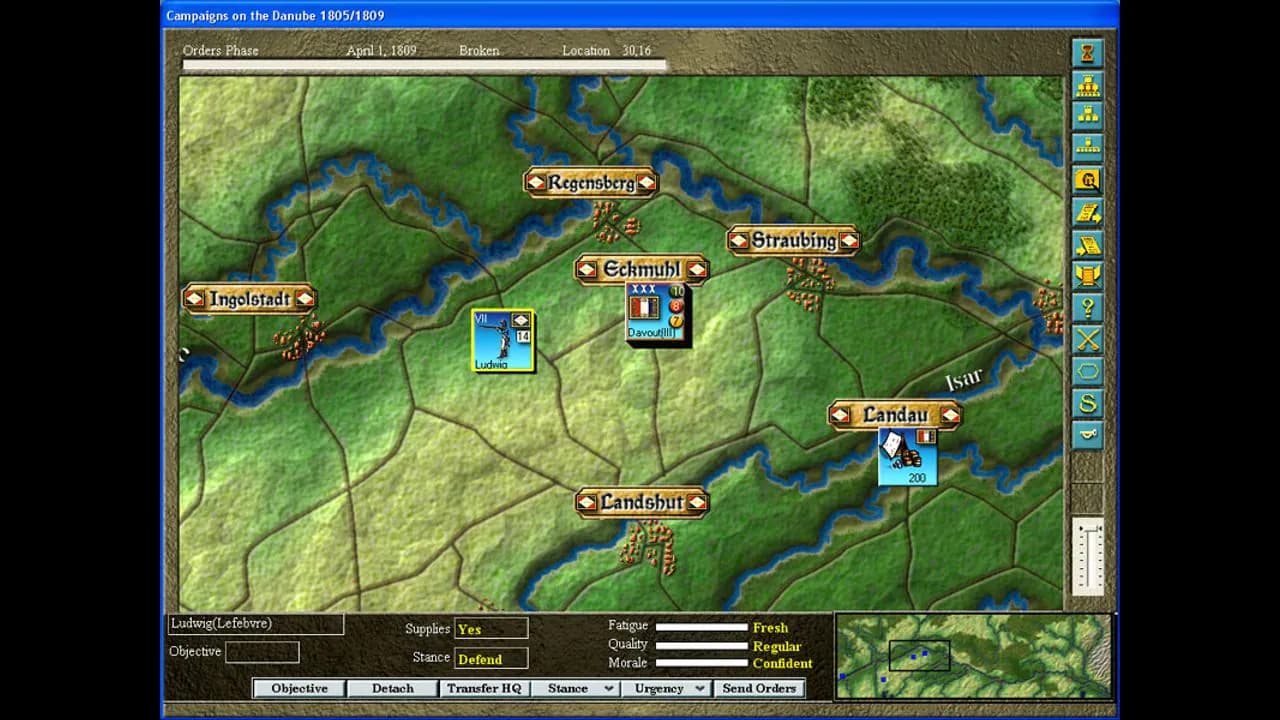Click the Quality level bar
1280x720 pixels.
(702, 645)
